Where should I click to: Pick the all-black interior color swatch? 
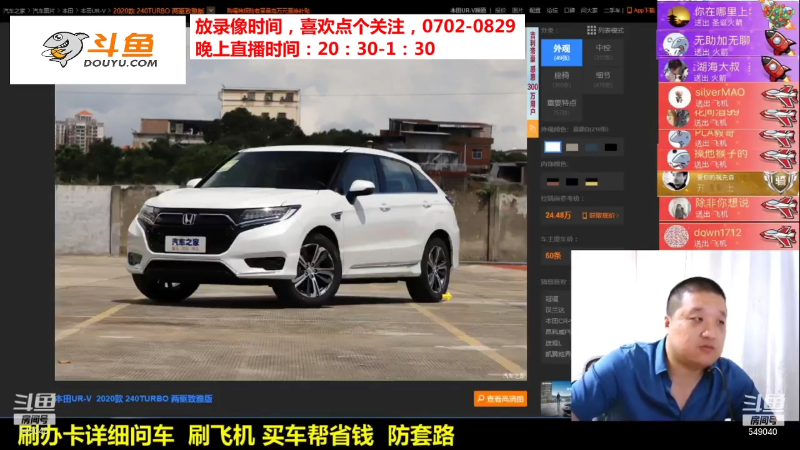tap(572, 182)
